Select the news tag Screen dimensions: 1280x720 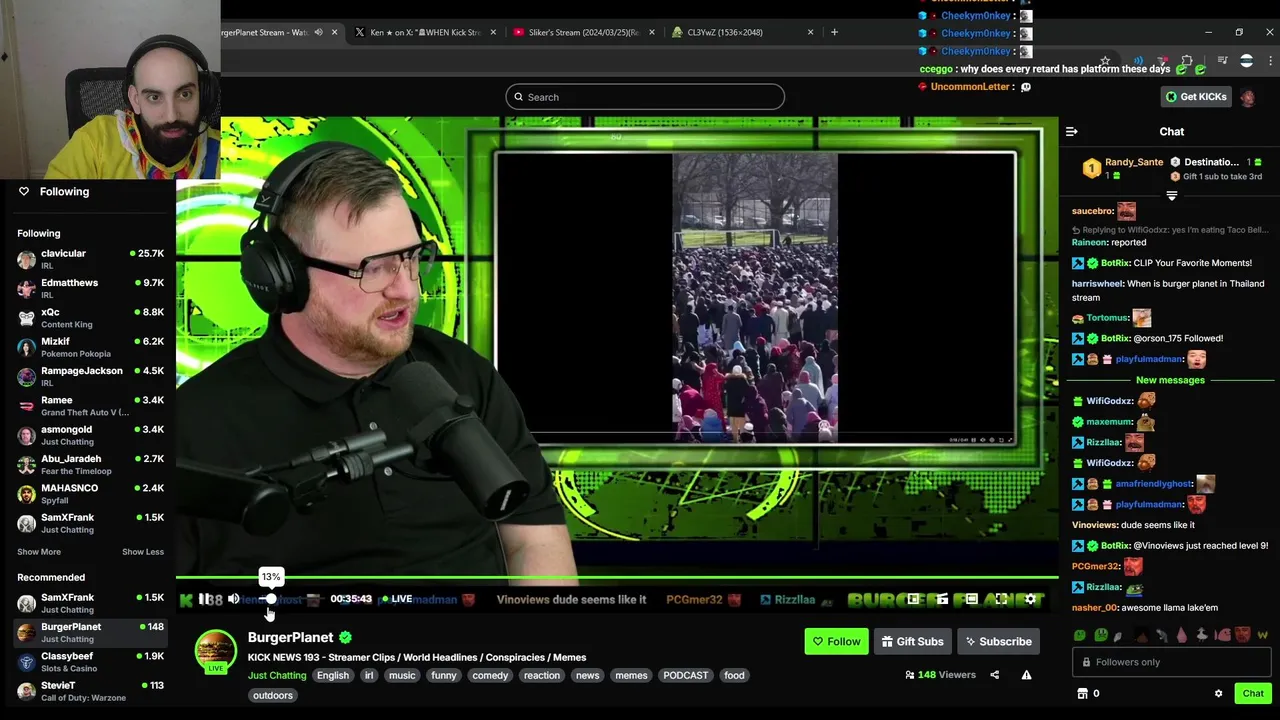click(x=588, y=675)
